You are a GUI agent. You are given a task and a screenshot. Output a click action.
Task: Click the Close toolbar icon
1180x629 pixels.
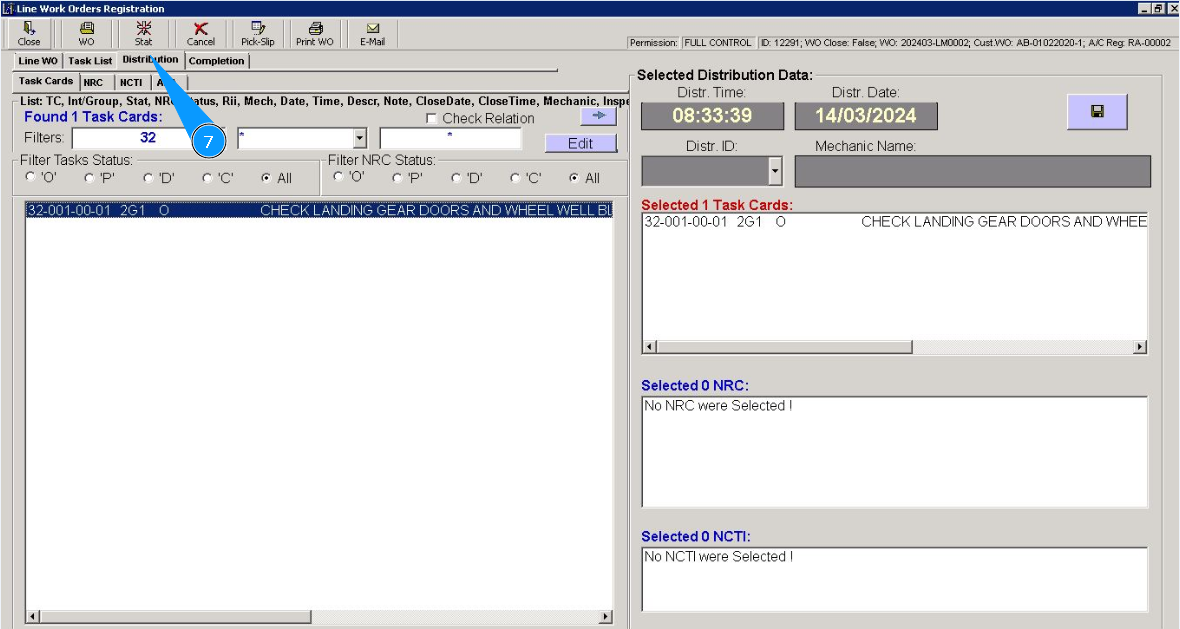(x=29, y=34)
